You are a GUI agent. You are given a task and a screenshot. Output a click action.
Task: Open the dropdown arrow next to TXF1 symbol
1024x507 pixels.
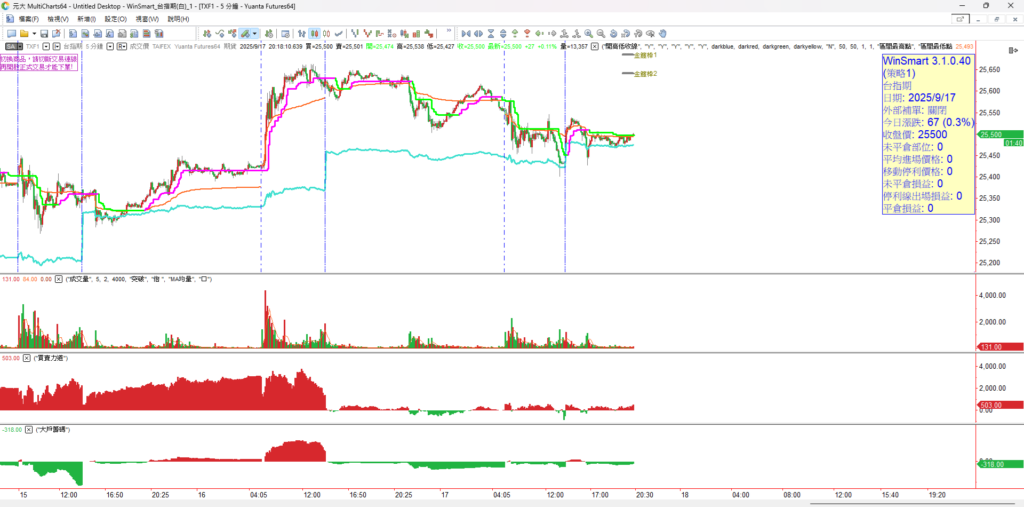coord(46,46)
